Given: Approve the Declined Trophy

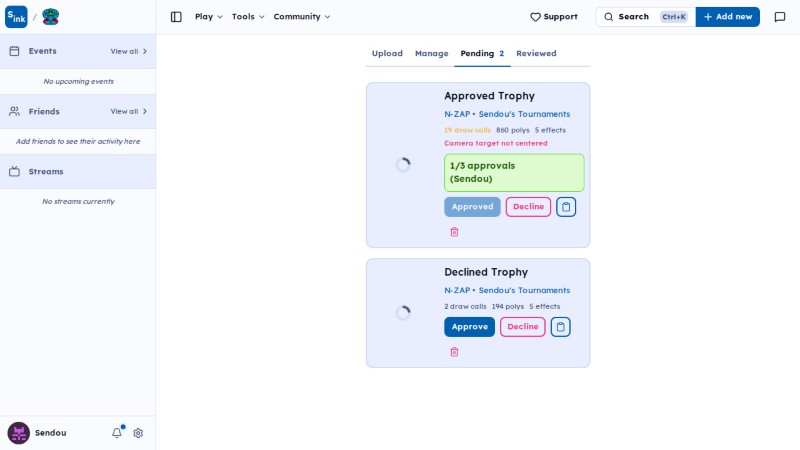Looking at the screenshot, I should click(x=469, y=327).
